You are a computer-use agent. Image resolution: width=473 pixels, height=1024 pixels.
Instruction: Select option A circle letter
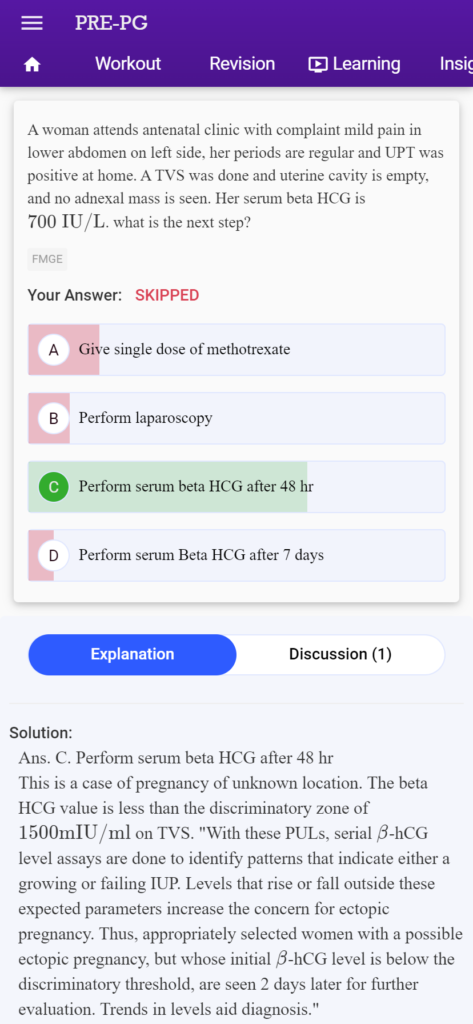[x=54, y=349]
